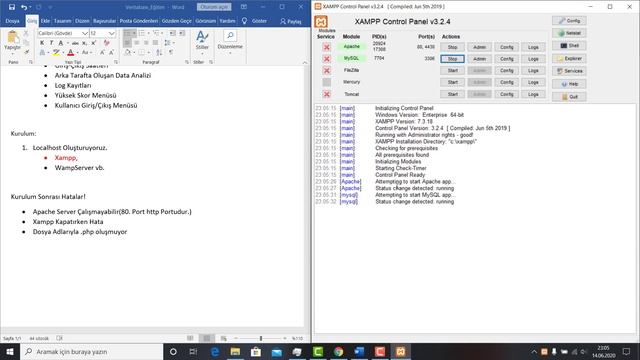Click the Paylaş share button in Word

[291, 21]
